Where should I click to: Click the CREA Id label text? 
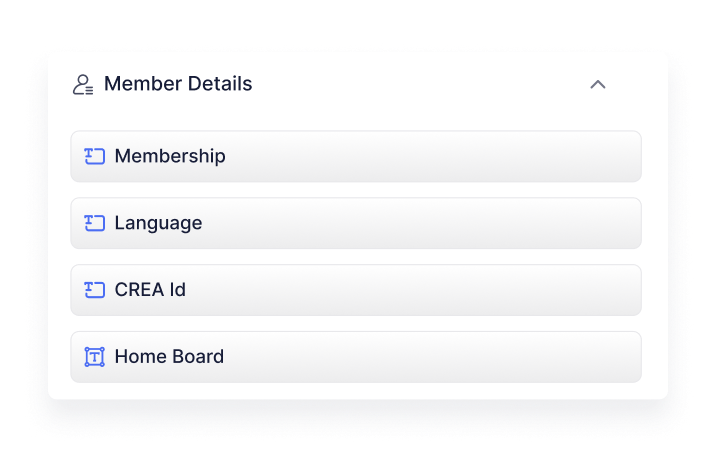[150, 290]
